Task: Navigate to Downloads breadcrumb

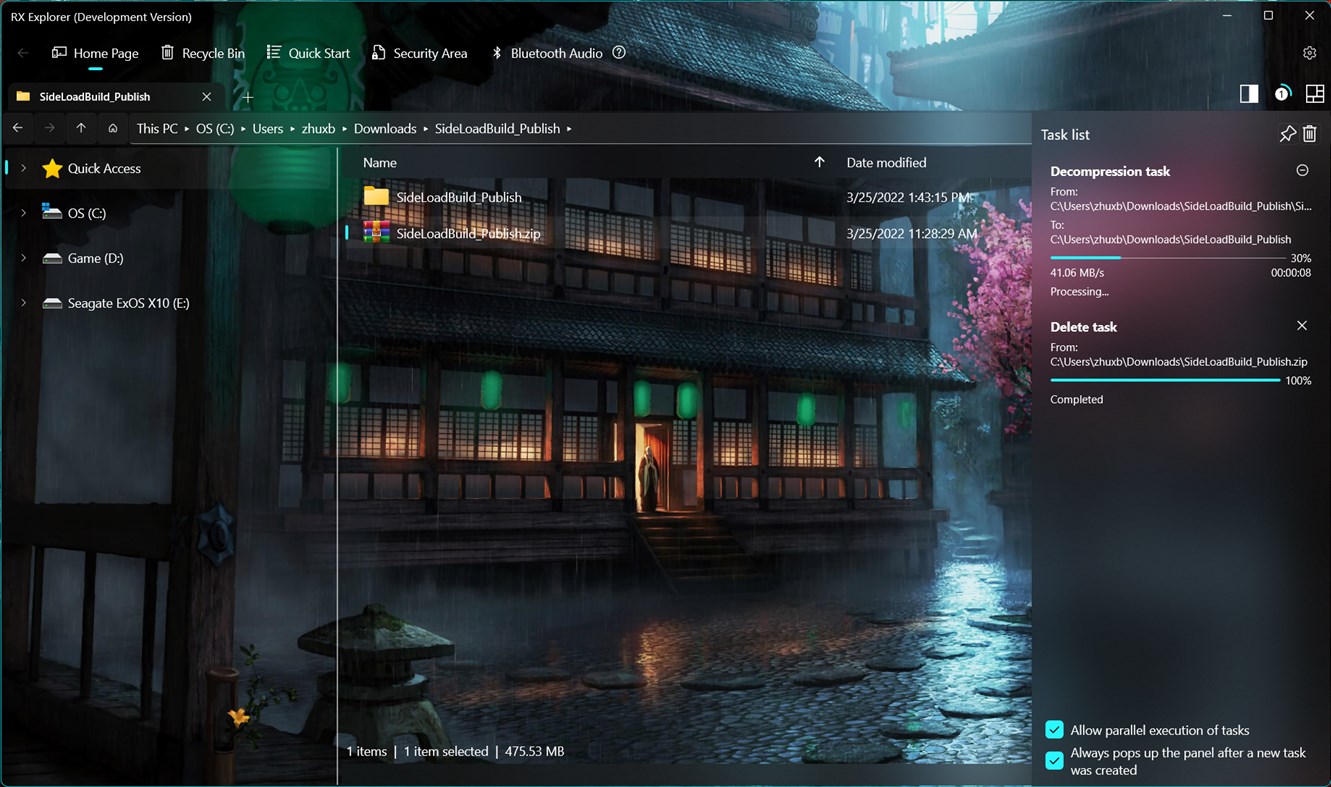Action: pyautogui.click(x=385, y=128)
